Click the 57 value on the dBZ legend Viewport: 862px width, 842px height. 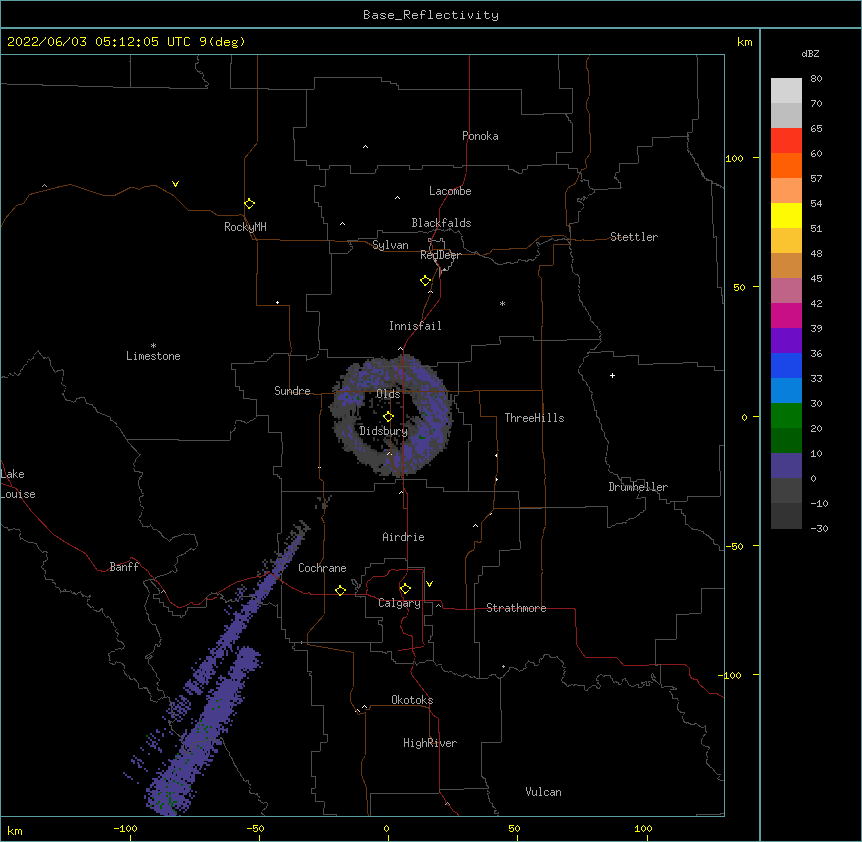pyautogui.click(x=816, y=179)
